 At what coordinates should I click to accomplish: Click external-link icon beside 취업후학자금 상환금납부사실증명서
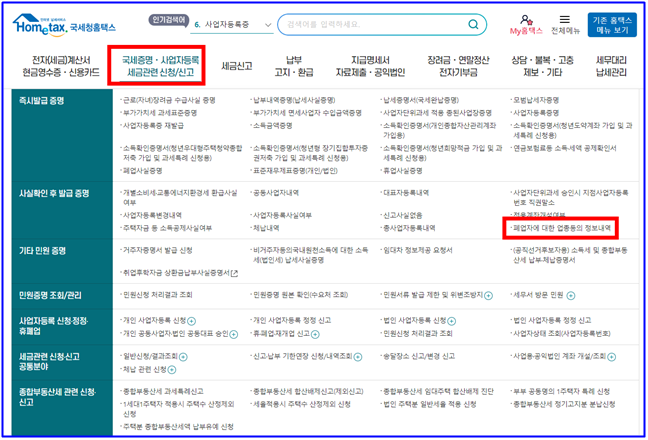[x=235, y=273]
